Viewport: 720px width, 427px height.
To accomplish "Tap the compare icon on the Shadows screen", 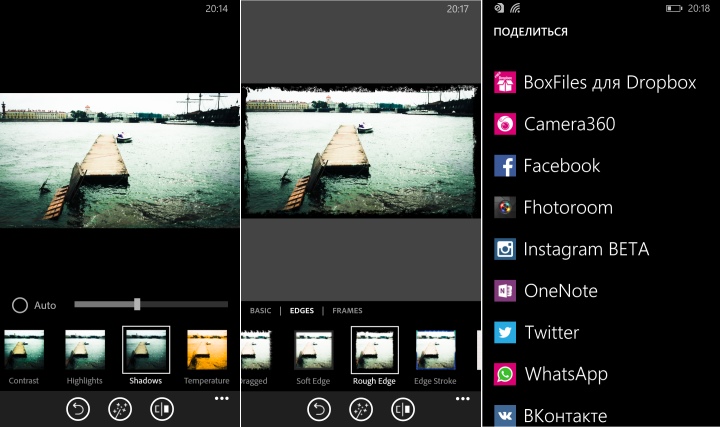I will pos(162,409).
